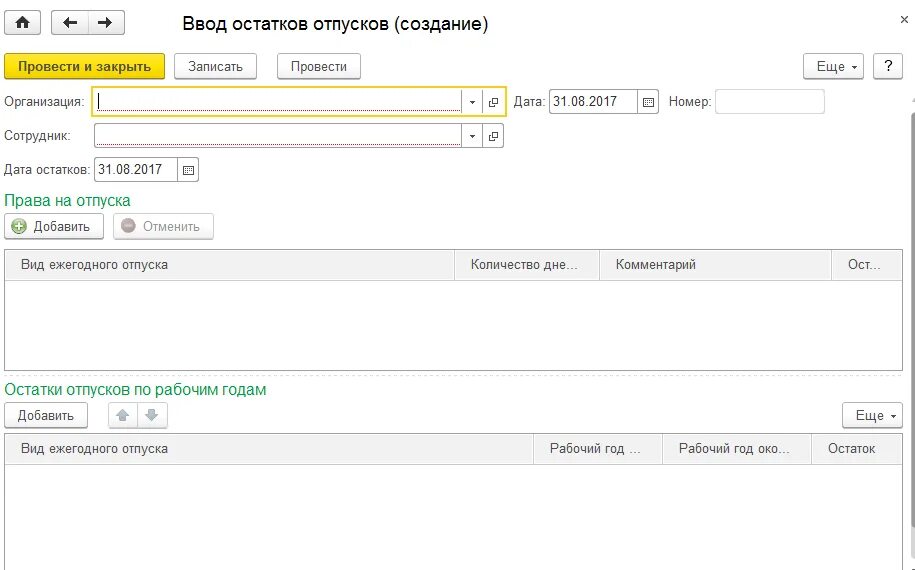Navigate forward with the right arrow

click(x=106, y=23)
